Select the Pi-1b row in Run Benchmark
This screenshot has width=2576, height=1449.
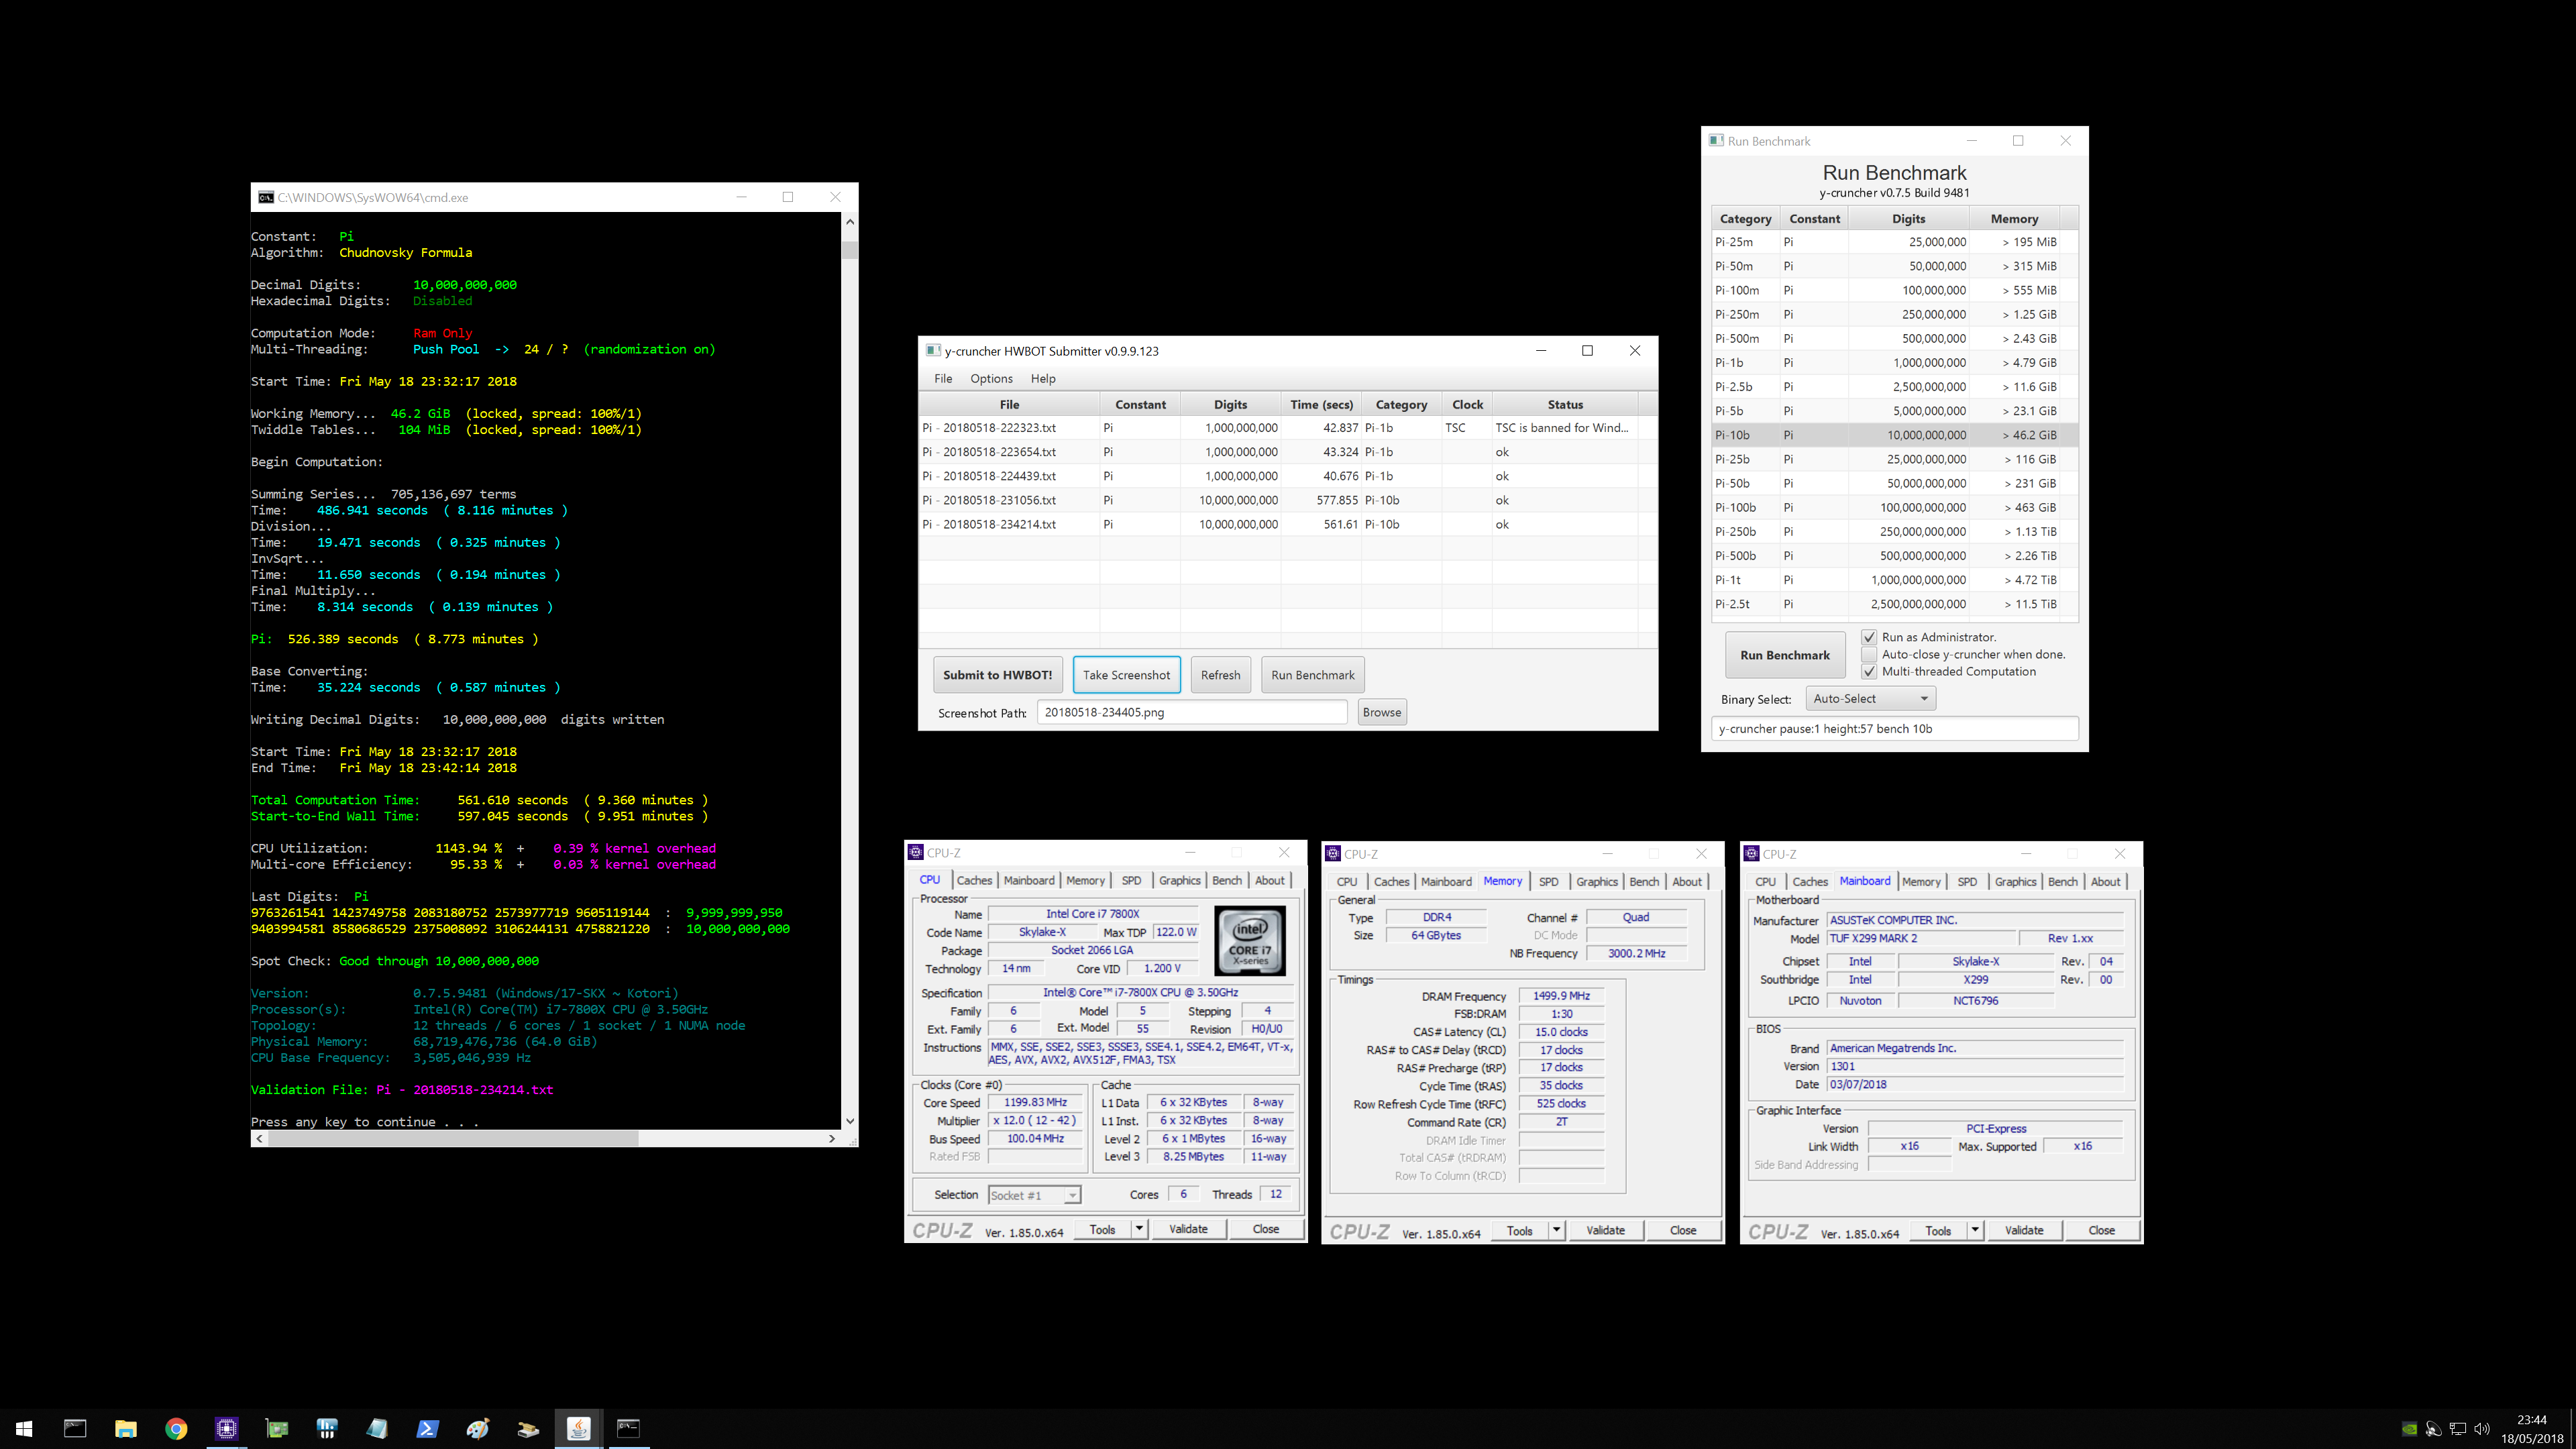[1894, 362]
